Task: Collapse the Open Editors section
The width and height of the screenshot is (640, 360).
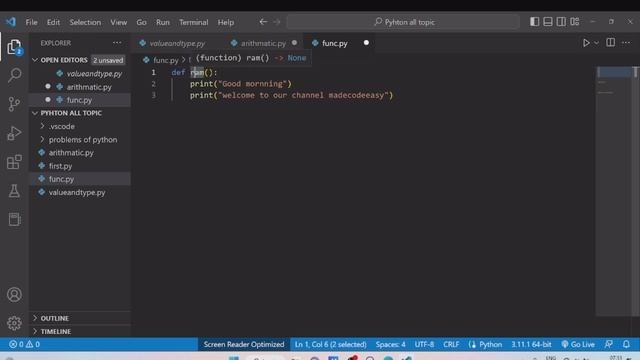Action: click(35, 60)
